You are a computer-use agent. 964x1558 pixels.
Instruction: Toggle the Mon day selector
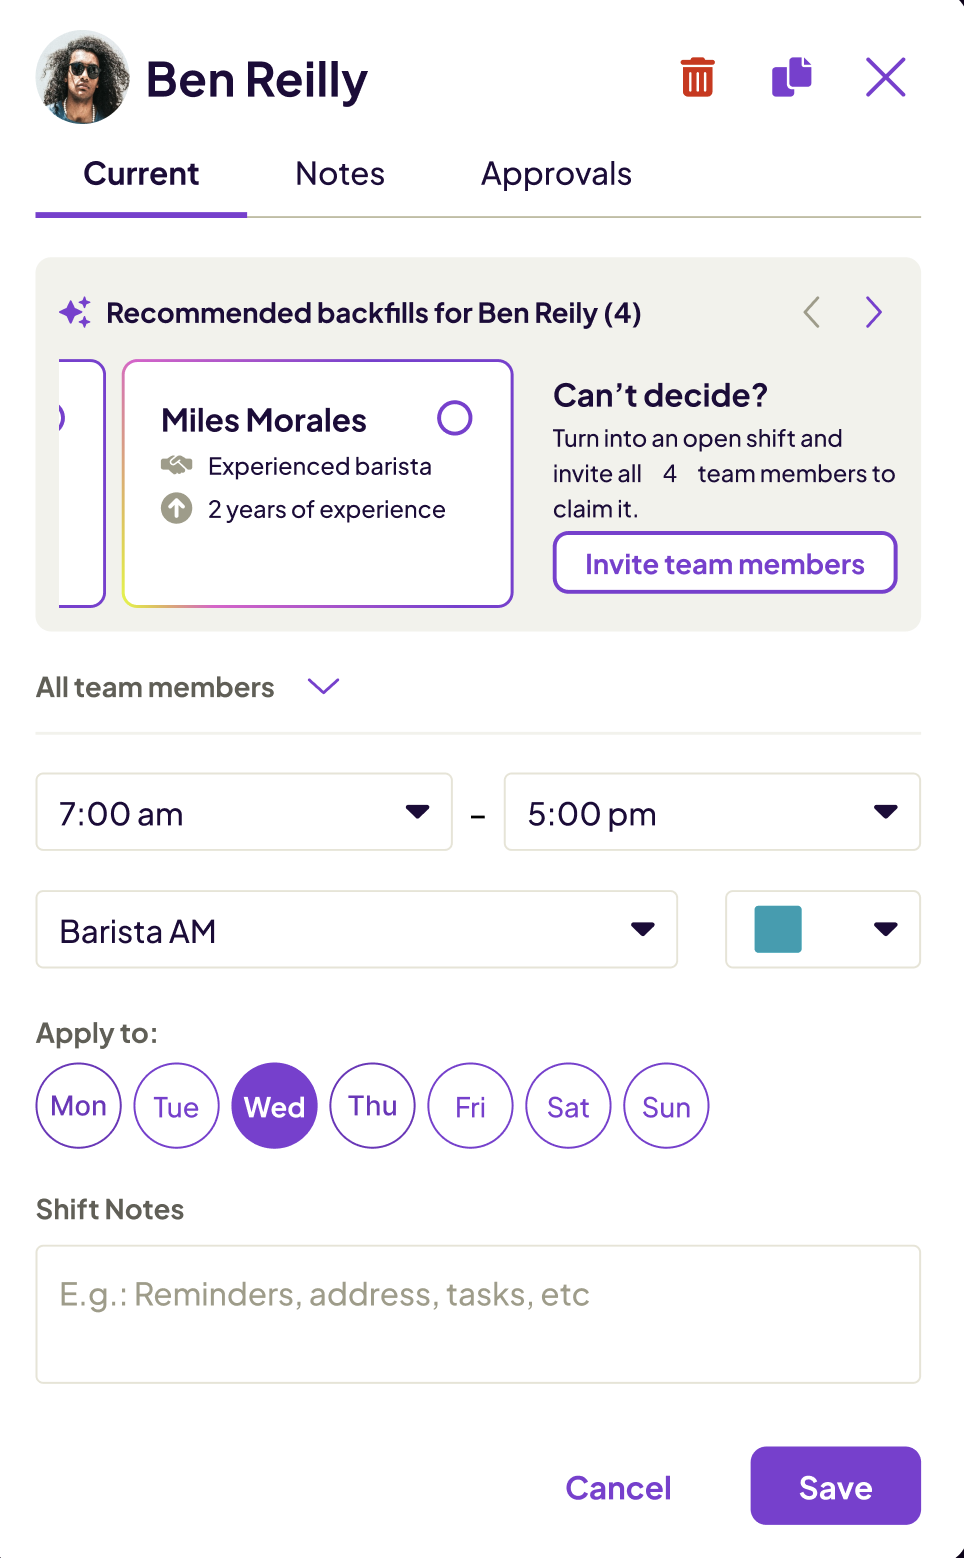[79, 1106]
